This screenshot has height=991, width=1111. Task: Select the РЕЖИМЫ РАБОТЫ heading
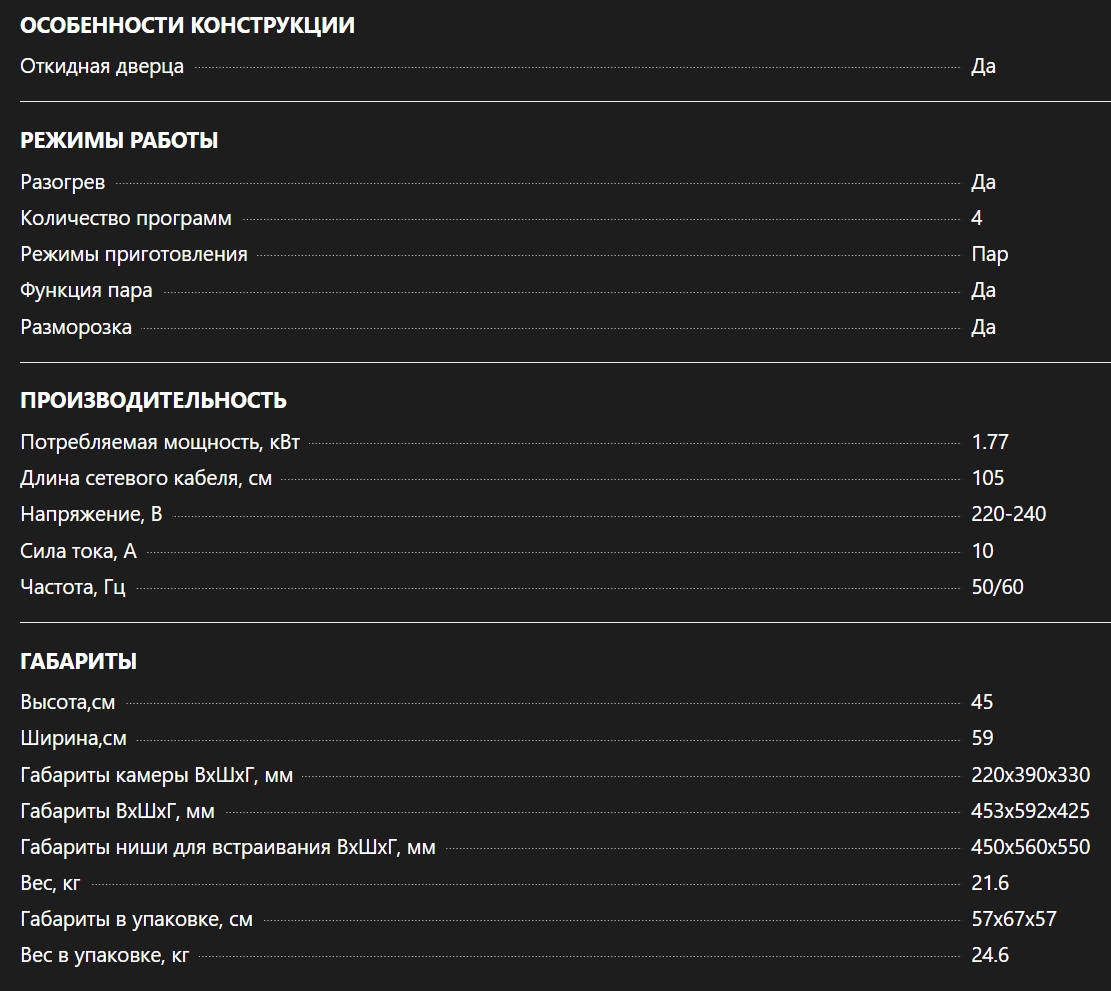119,141
